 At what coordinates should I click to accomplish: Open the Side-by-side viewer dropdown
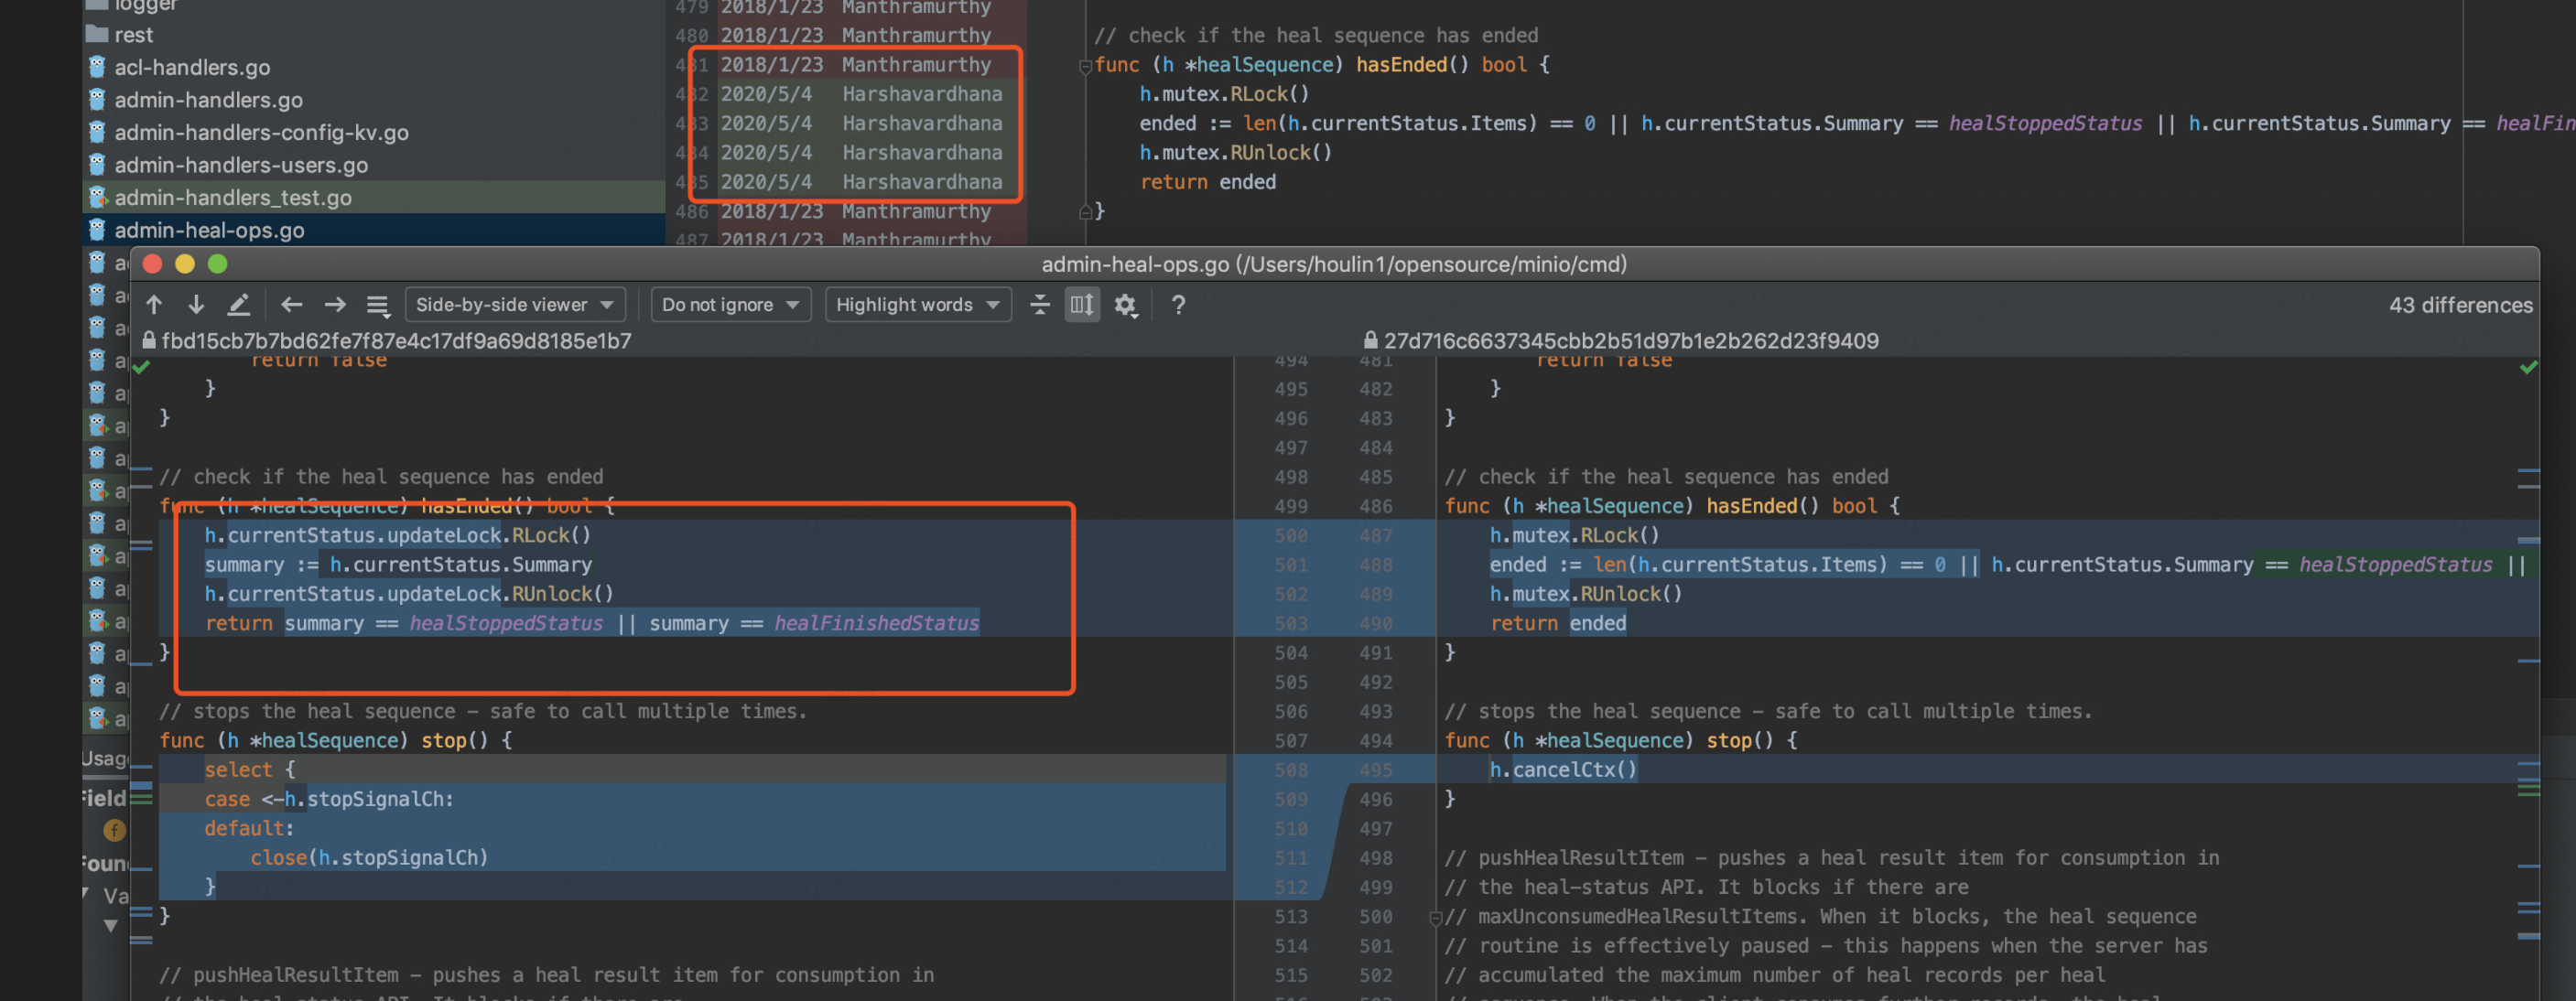click(x=515, y=305)
